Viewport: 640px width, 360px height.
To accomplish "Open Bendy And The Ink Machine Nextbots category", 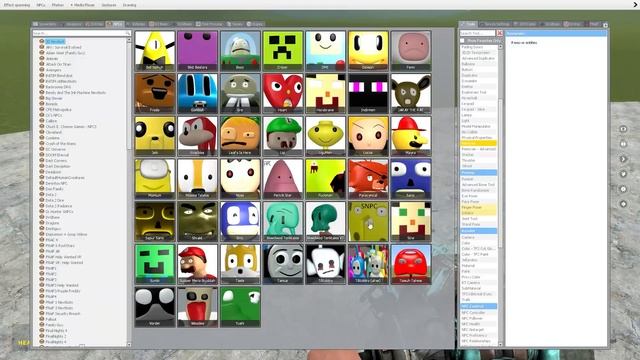I will (x=76, y=93).
